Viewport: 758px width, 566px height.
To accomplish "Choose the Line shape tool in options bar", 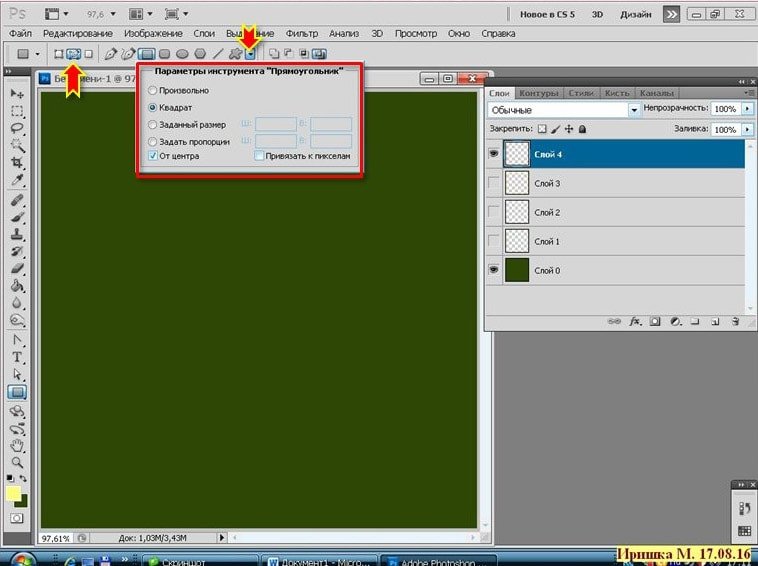I will coord(218,53).
